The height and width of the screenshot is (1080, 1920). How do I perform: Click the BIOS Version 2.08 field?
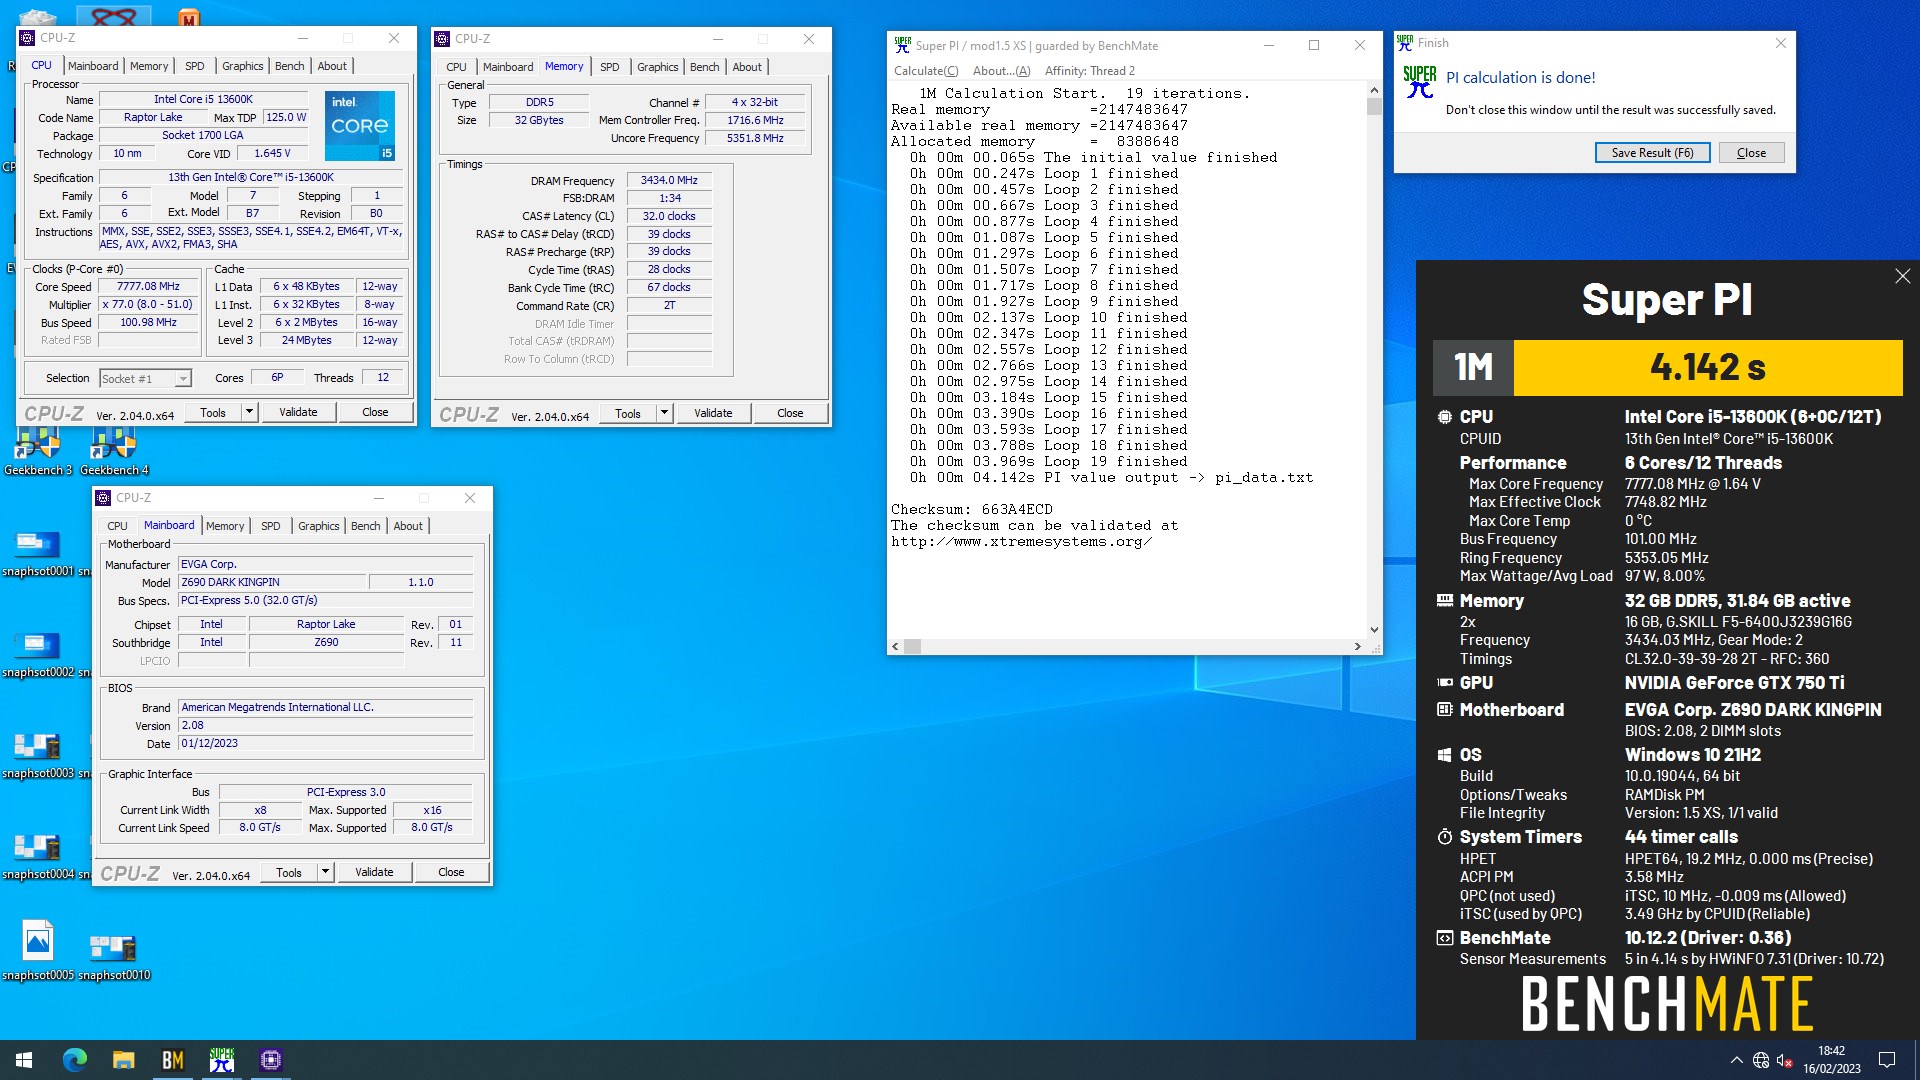[x=325, y=725]
